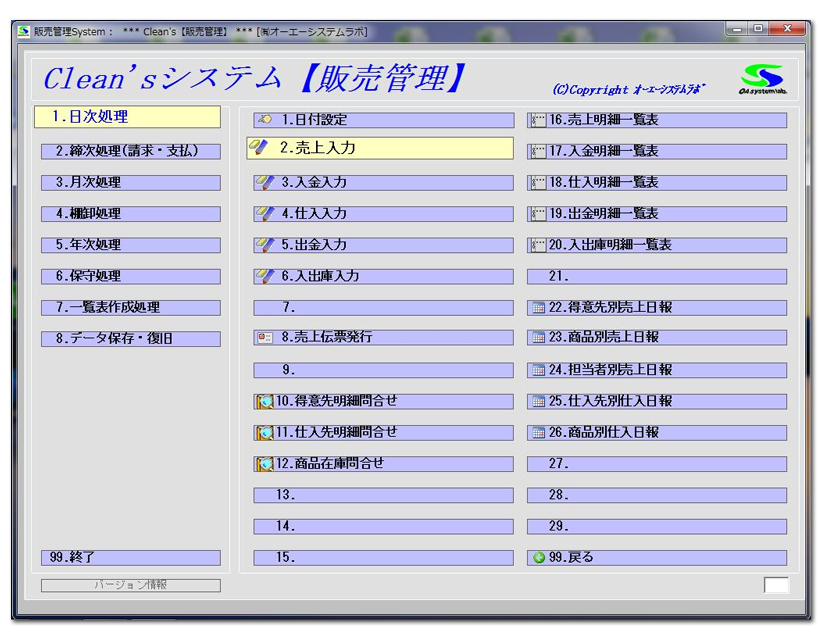Click the empty 29. button

coord(657,527)
